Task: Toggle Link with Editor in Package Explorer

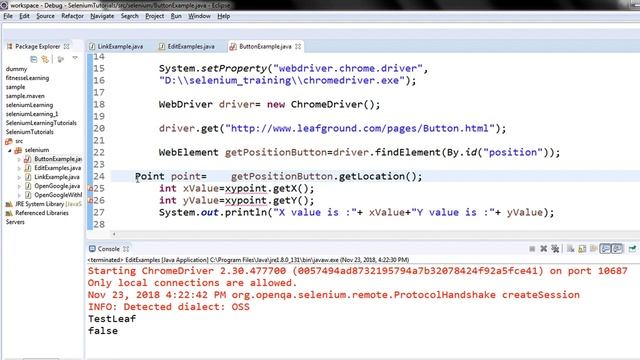Action: pos(45,59)
